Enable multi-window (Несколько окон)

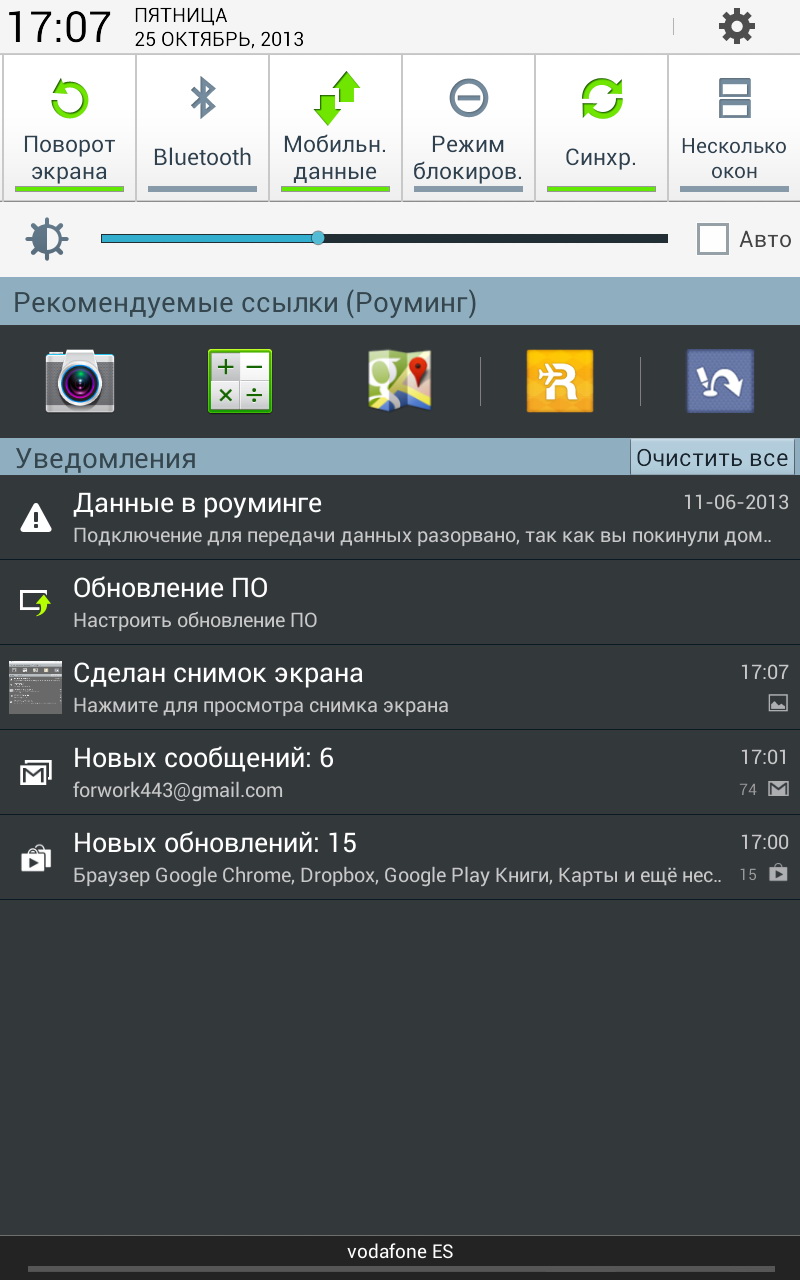(x=734, y=128)
